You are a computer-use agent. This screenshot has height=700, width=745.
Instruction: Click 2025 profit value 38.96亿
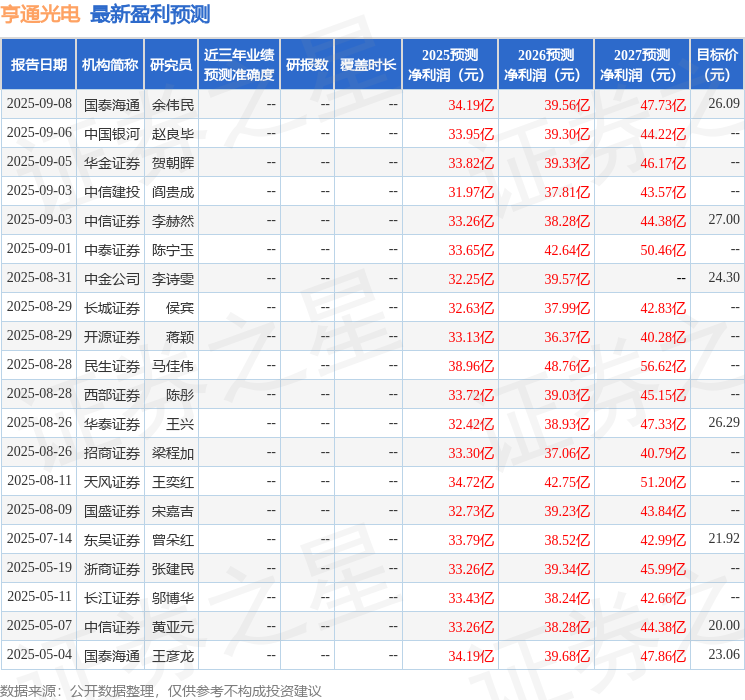click(471, 366)
